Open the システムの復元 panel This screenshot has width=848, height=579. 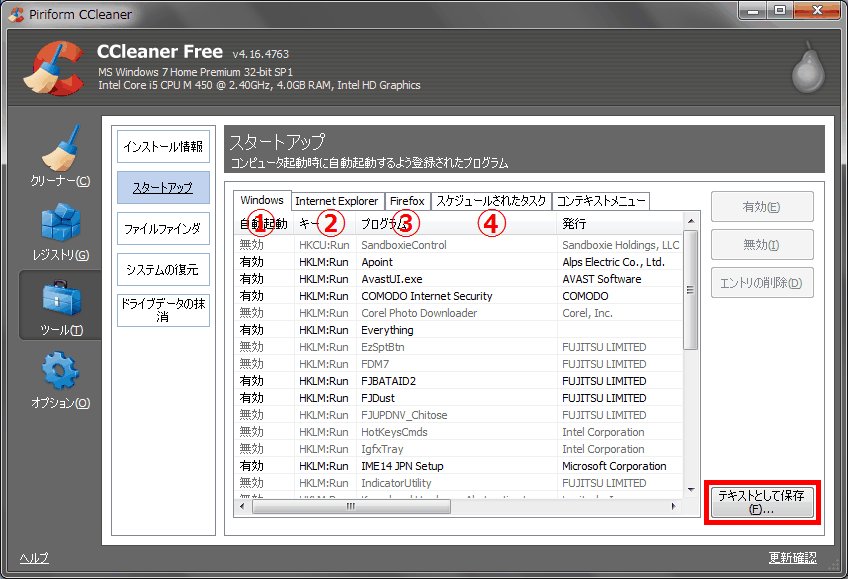(163, 270)
